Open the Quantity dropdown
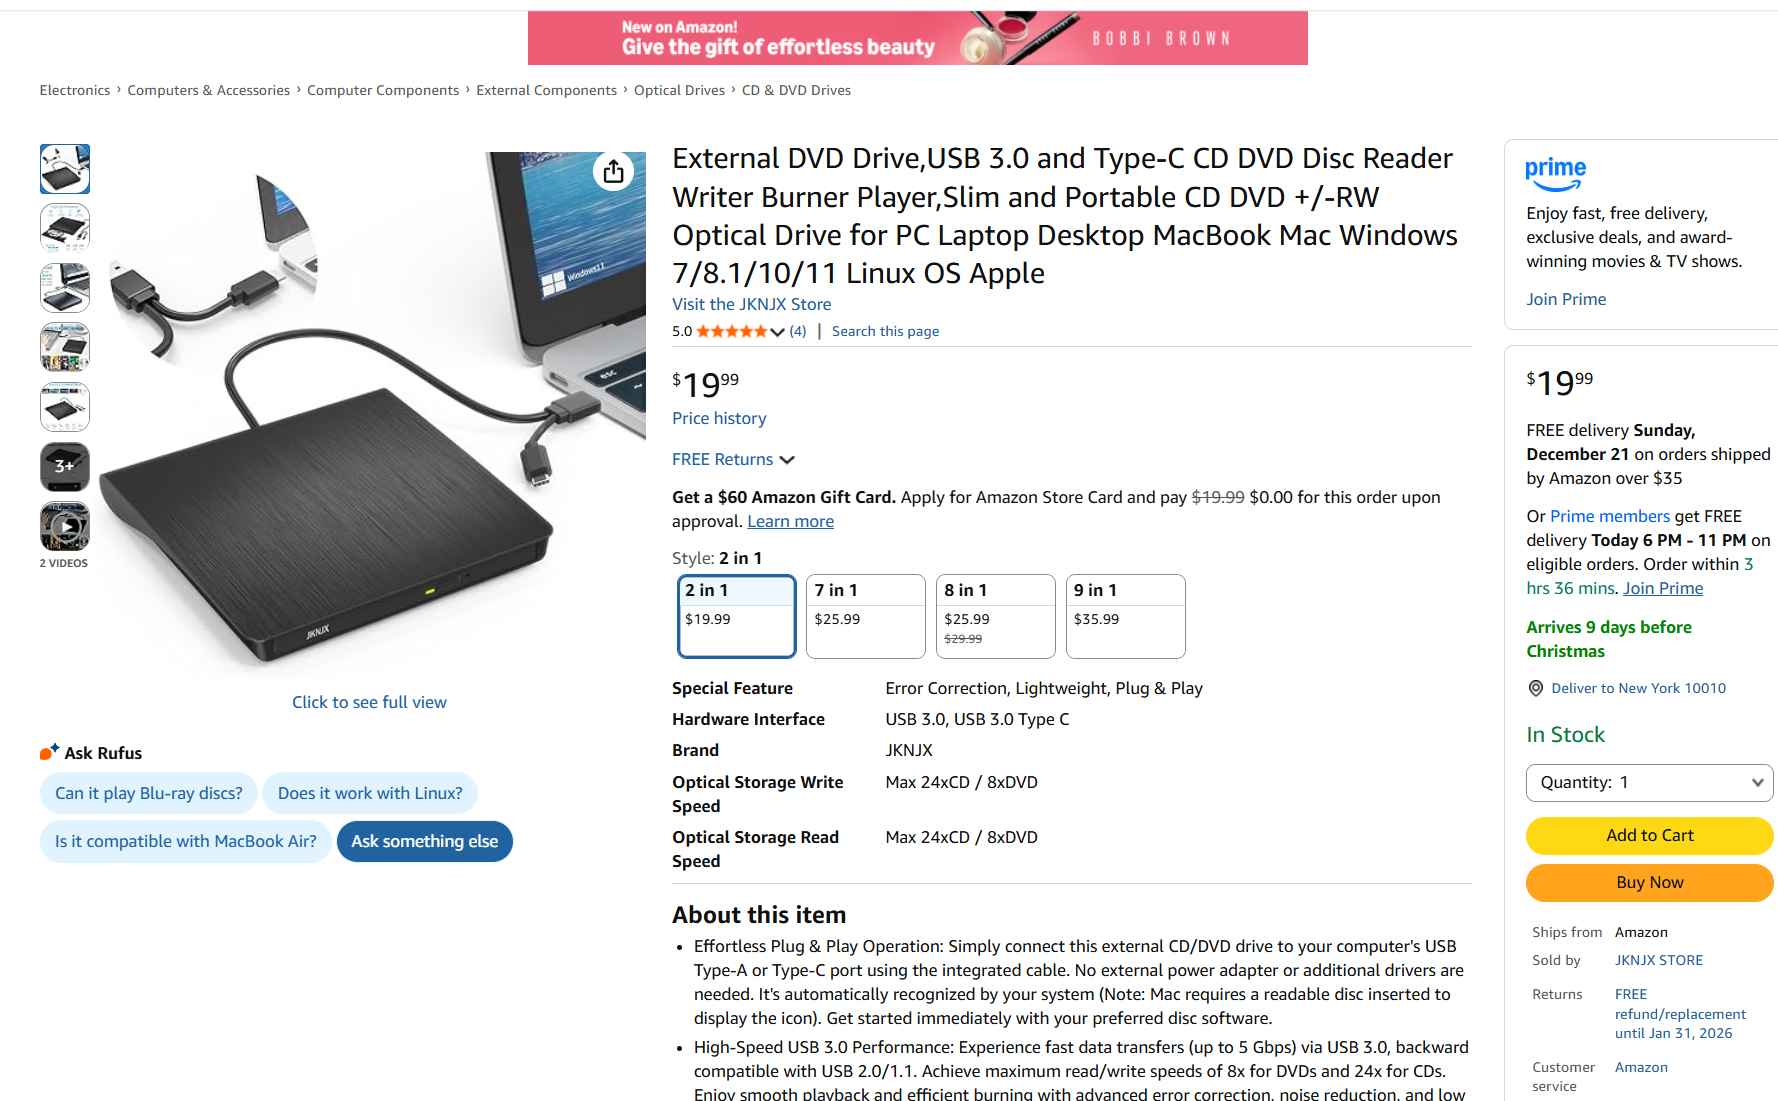 (x=1649, y=783)
